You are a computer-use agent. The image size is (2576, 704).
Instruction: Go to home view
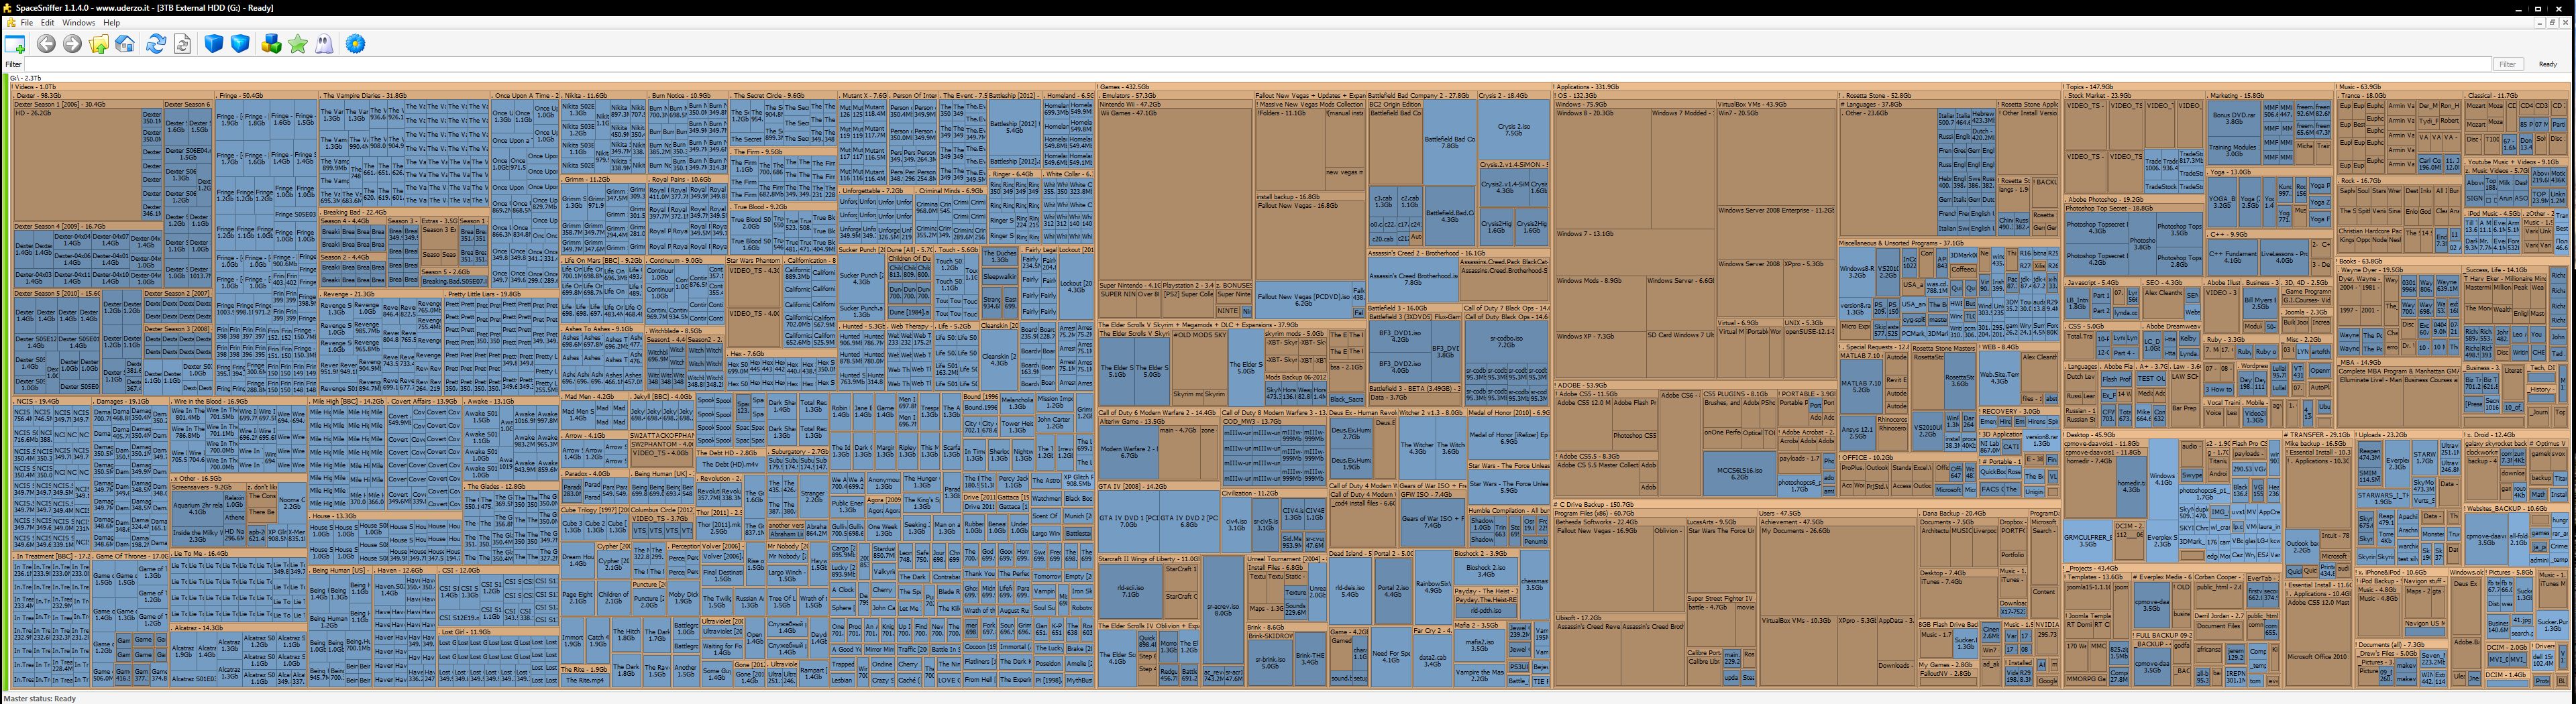(x=125, y=44)
